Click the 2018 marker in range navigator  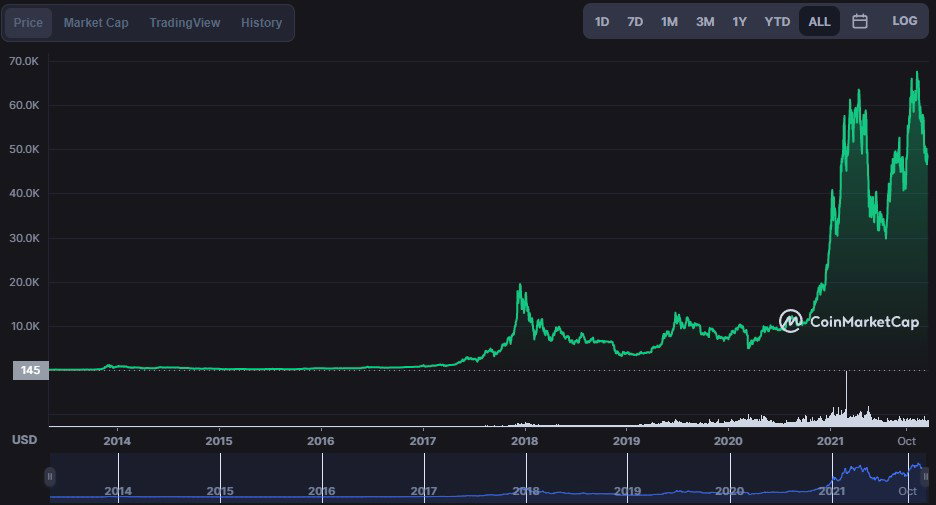[526, 491]
